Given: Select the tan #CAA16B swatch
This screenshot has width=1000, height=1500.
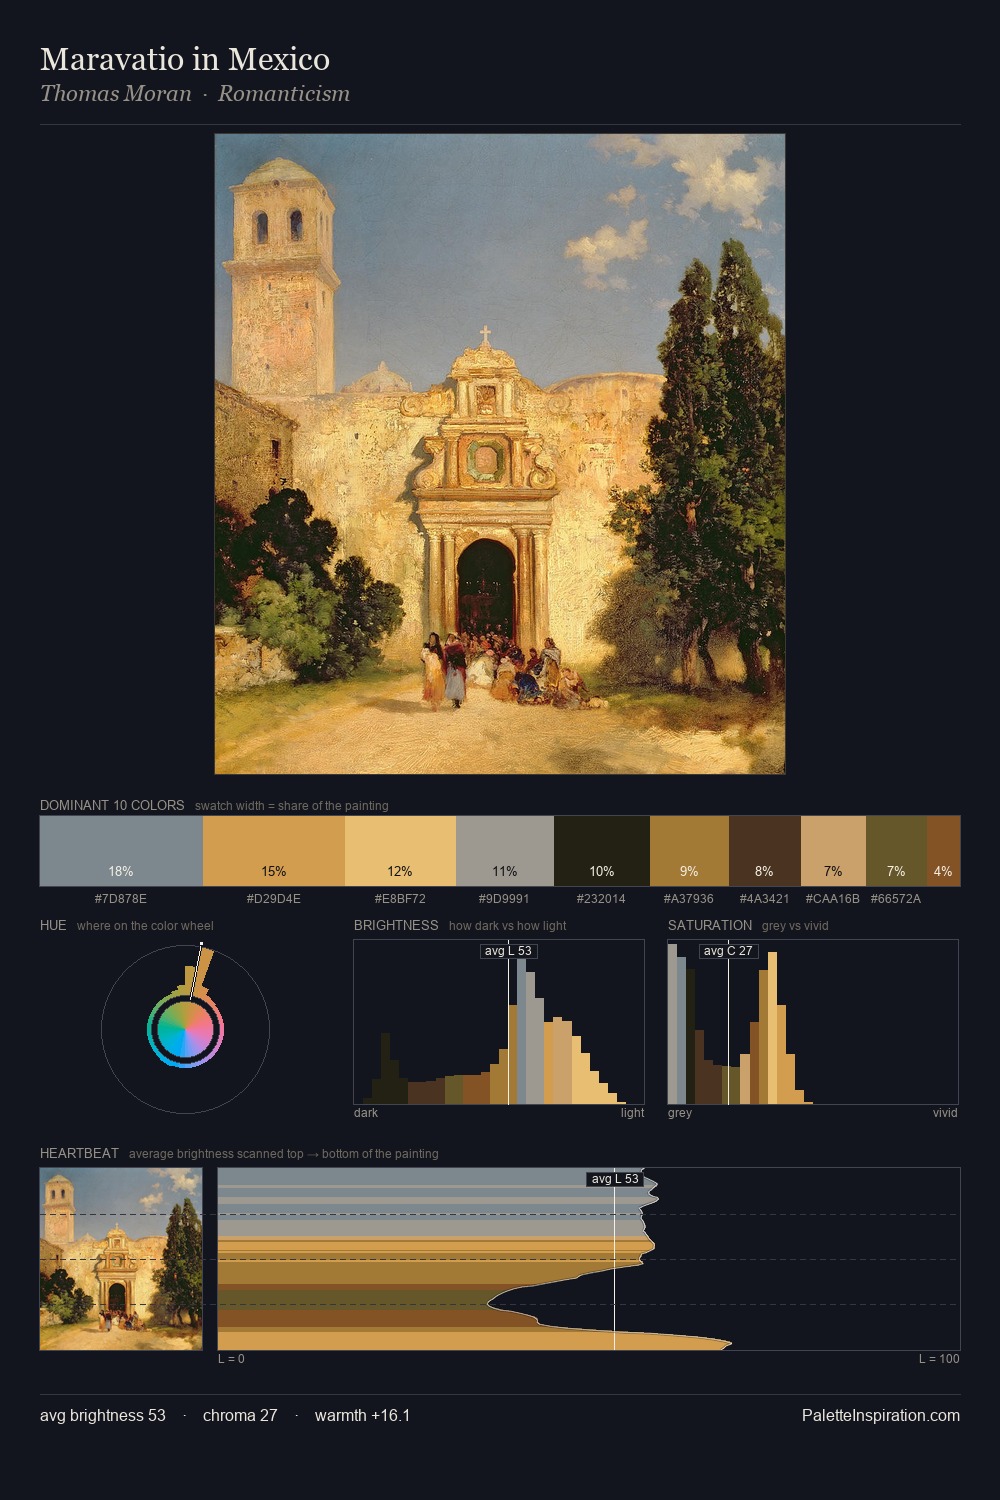Looking at the screenshot, I should pos(833,851).
